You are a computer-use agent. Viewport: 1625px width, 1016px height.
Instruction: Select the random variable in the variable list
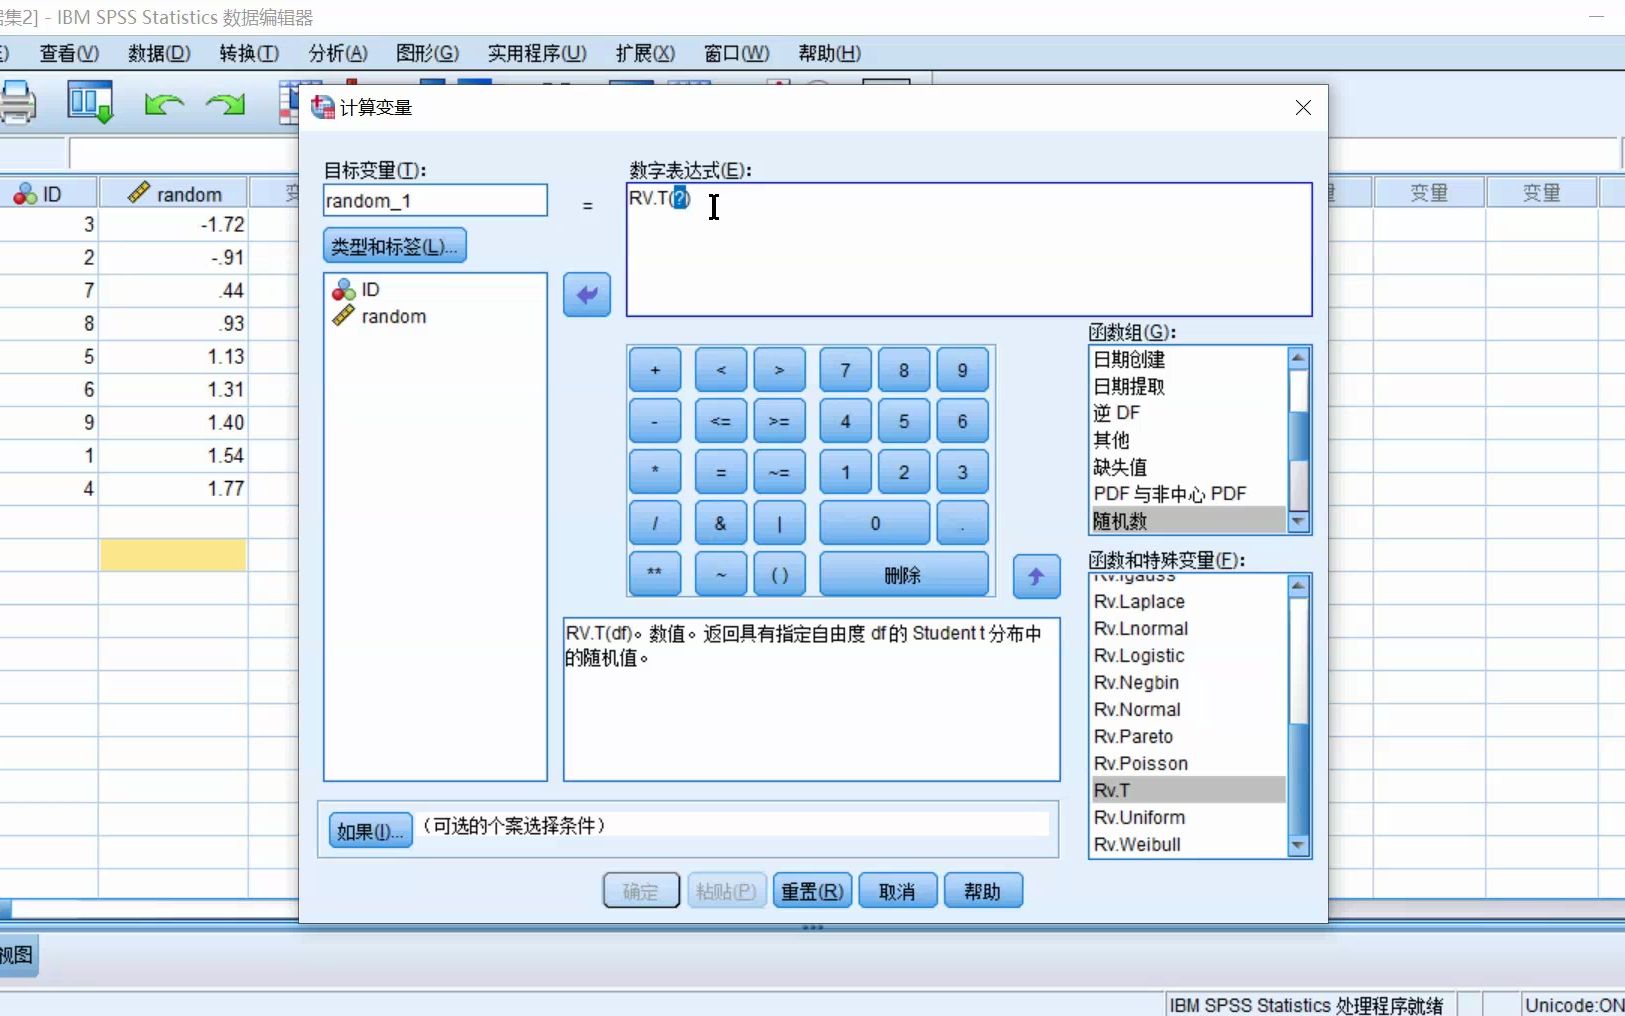point(392,316)
